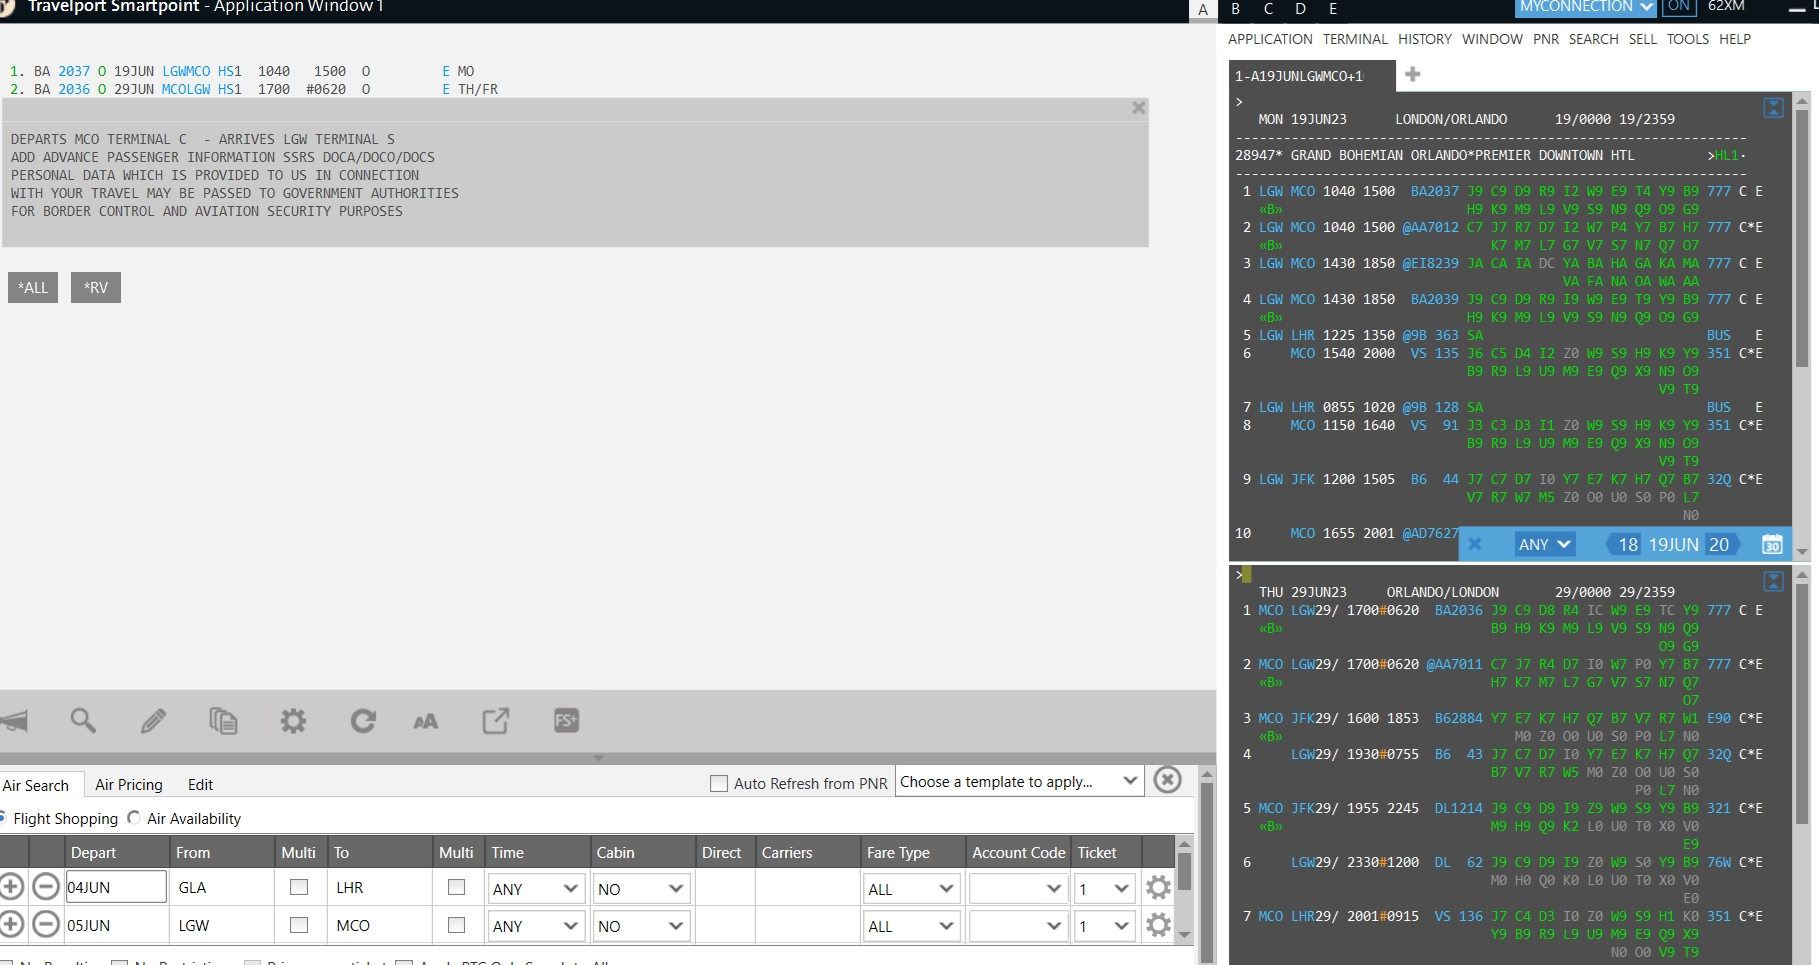The image size is (1819, 965).
Task: Open Cabin dropdown for 05JUN row
Action: coord(641,926)
